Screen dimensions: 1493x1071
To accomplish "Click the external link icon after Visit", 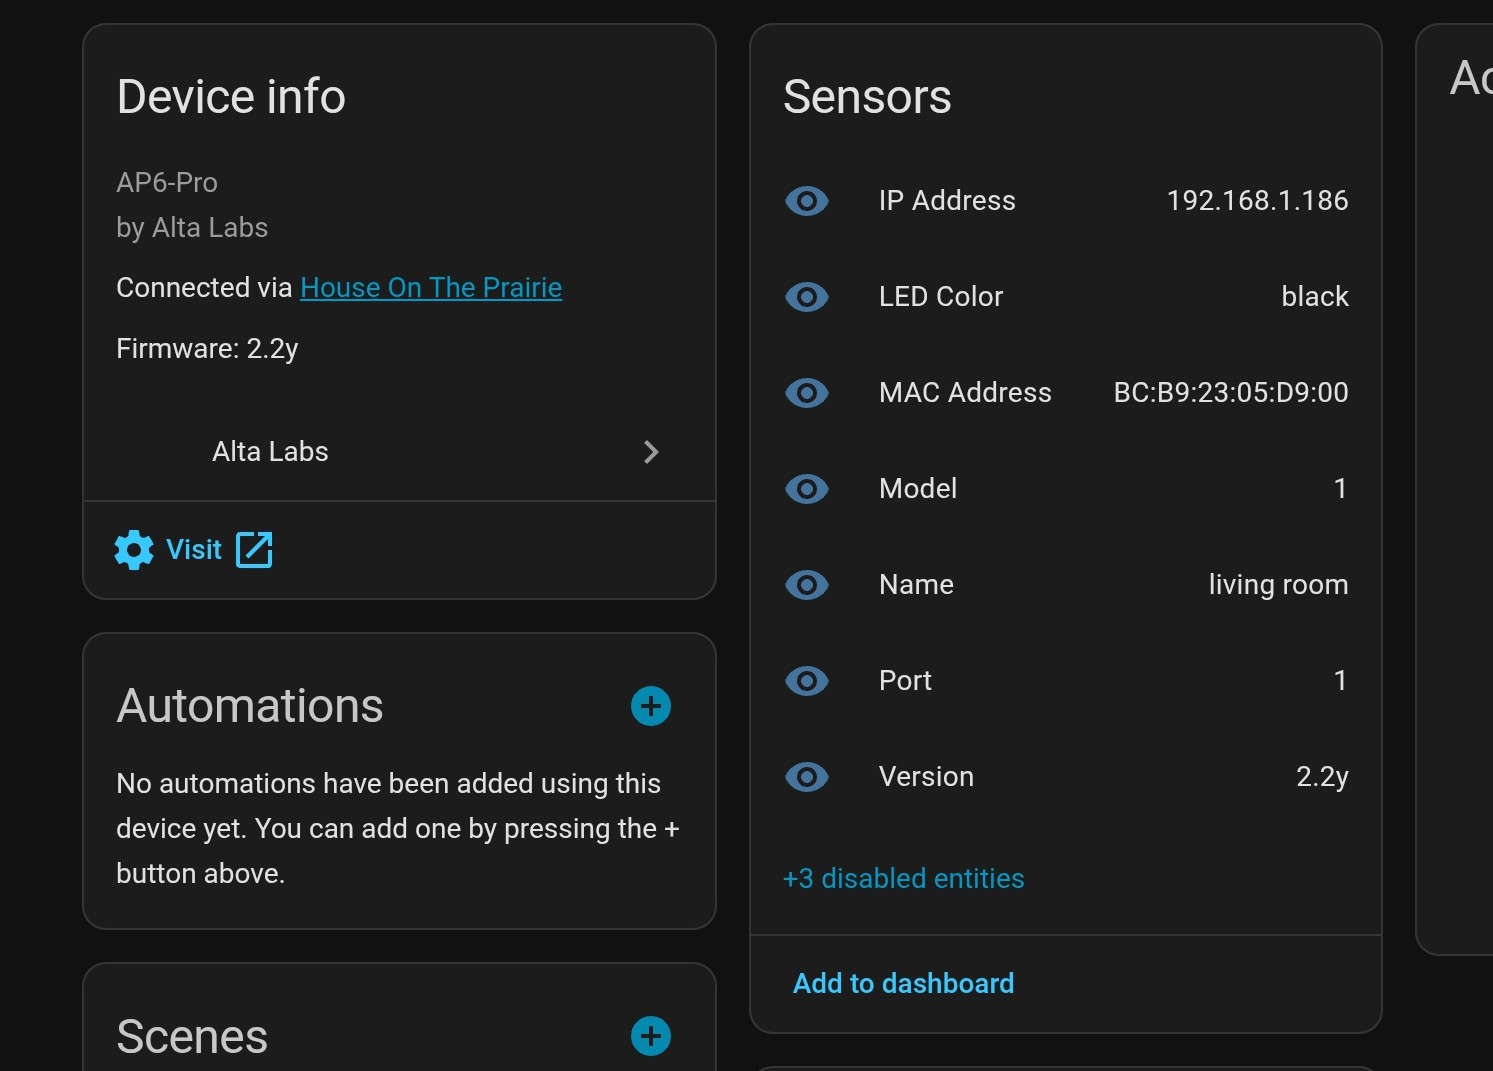I will [254, 550].
